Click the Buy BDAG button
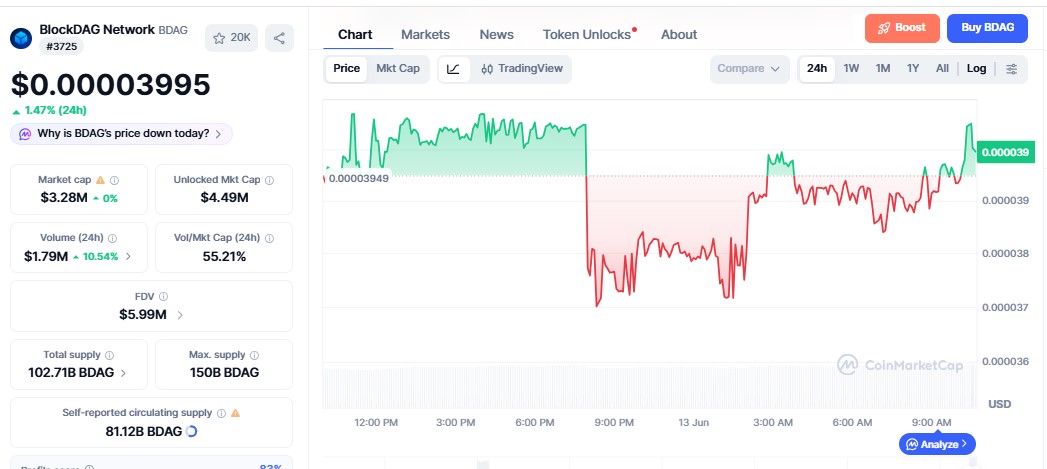This screenshot has height=469, width=1047. point(987,28)
